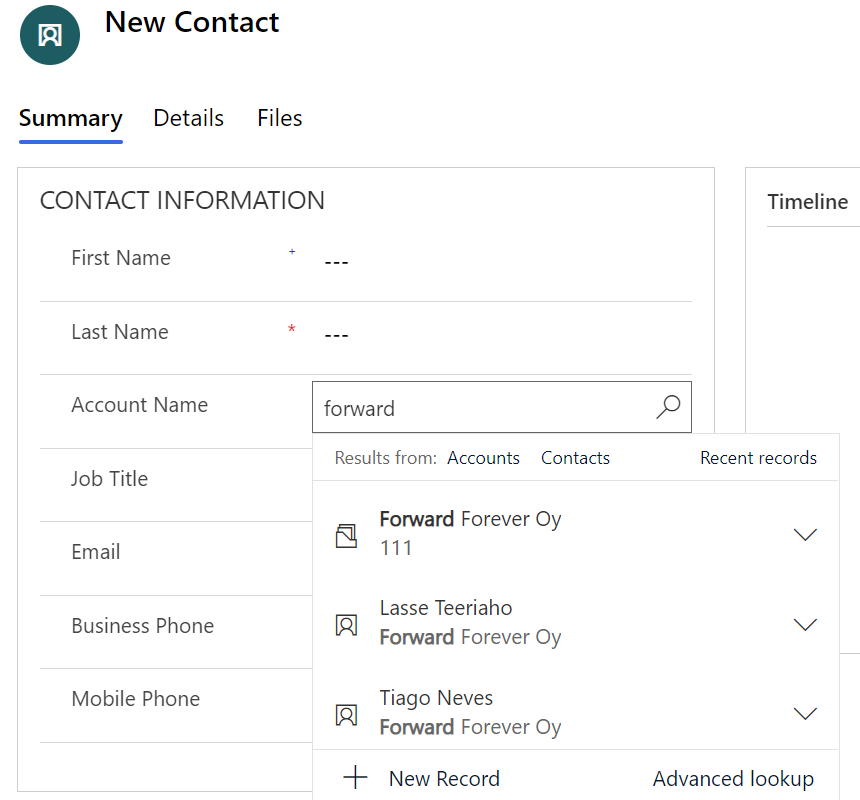Click the plus icon for New Record
Screen dimensions: 860x800
point(355,778)
